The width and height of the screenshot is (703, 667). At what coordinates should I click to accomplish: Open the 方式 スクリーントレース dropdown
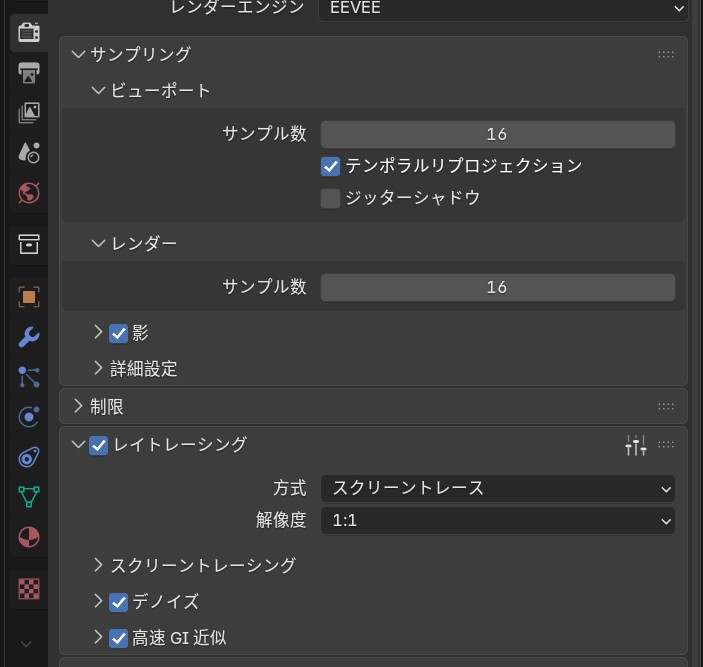(x=497, y=488)
